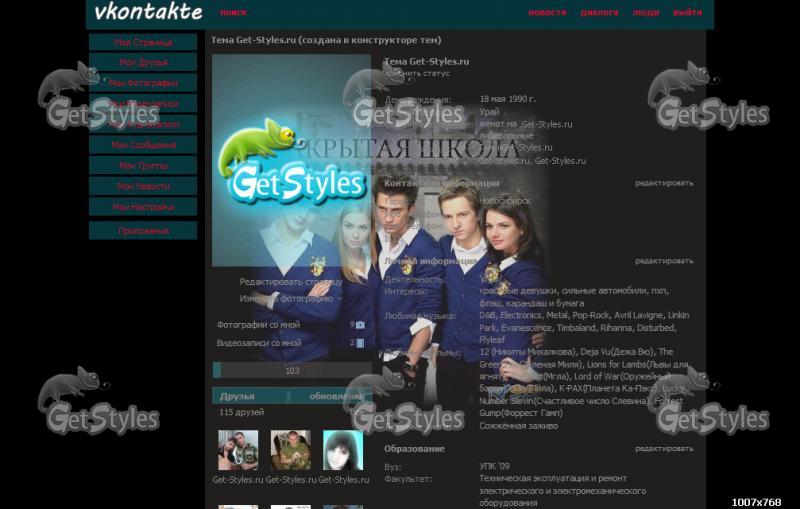Click the hometown value Урай
800x509 pixels.
489,112
